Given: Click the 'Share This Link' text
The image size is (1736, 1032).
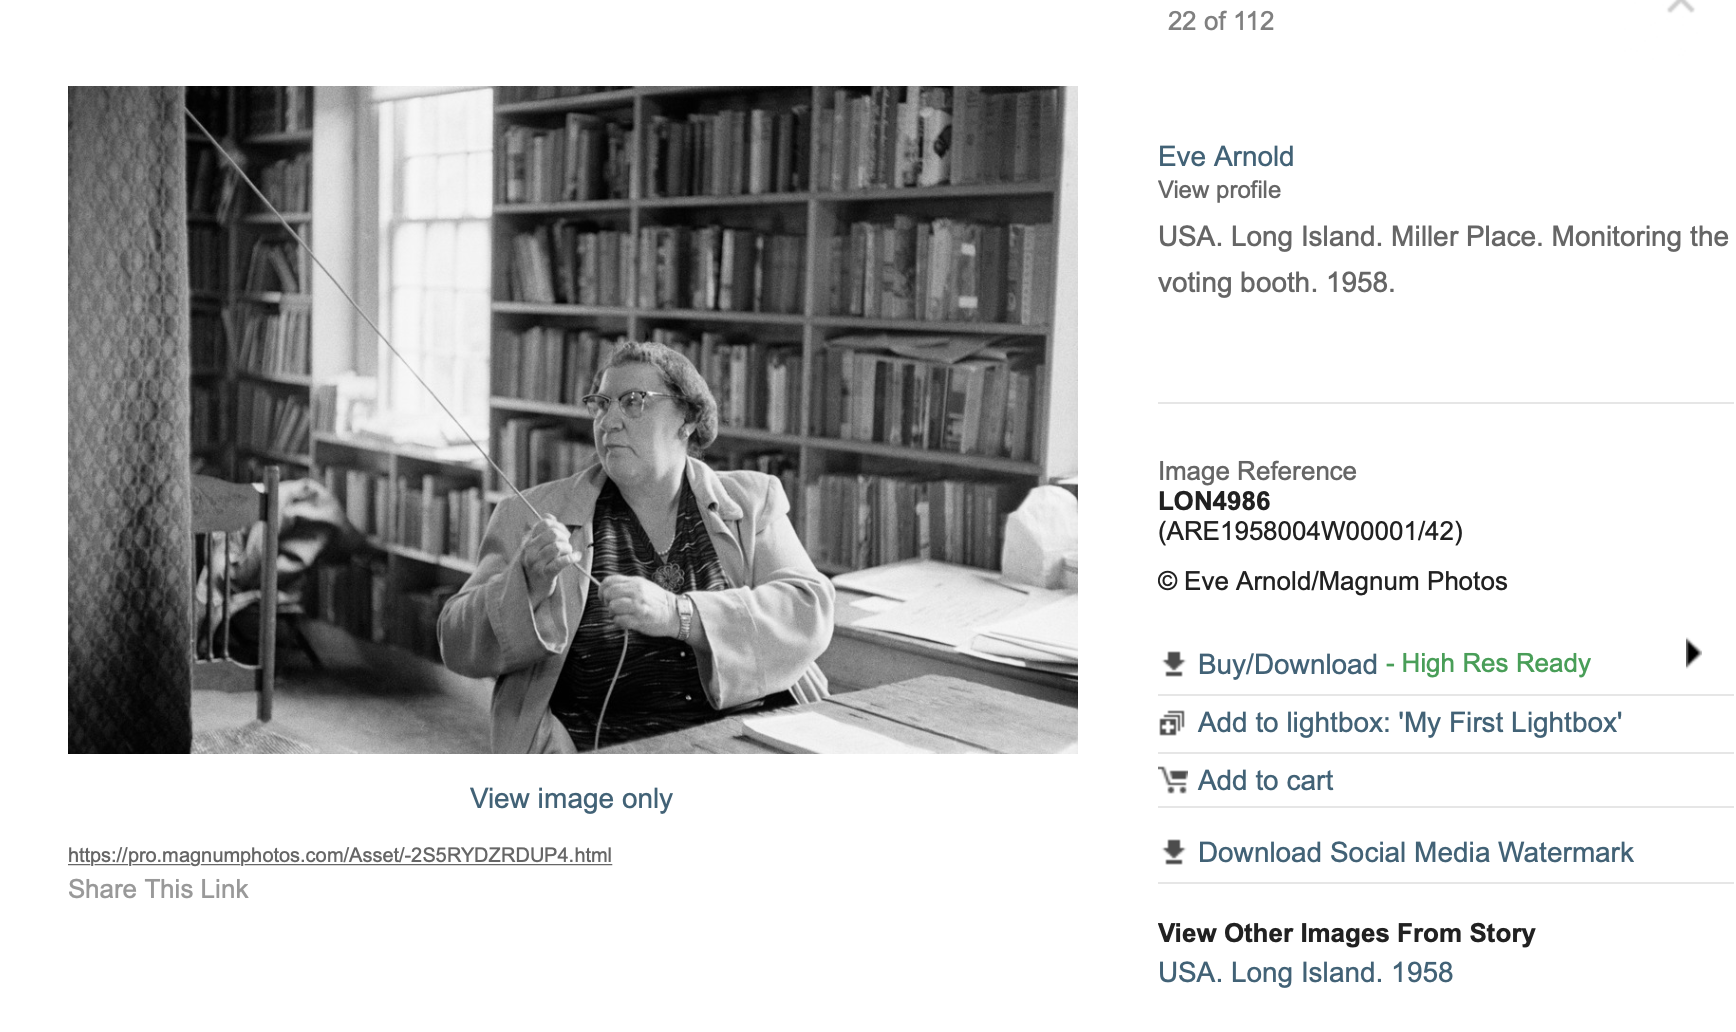Looking at the screenshot, I should point(158,889).
